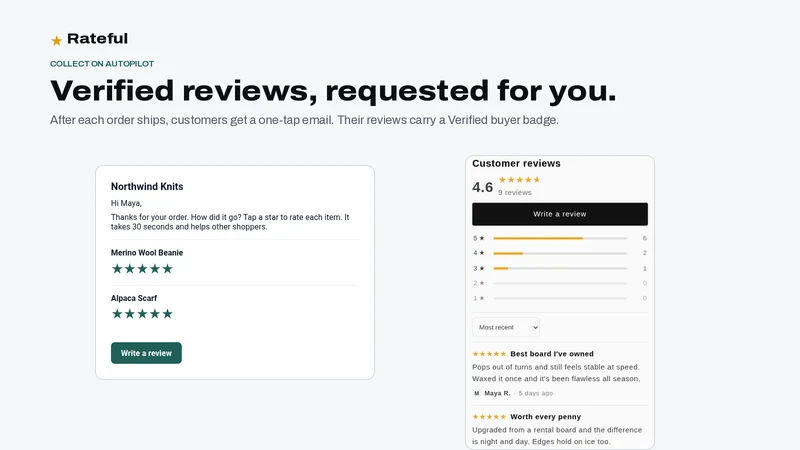Select second star for Alpaca Scarf
This screenshot has width=800, height=450.
130,314
